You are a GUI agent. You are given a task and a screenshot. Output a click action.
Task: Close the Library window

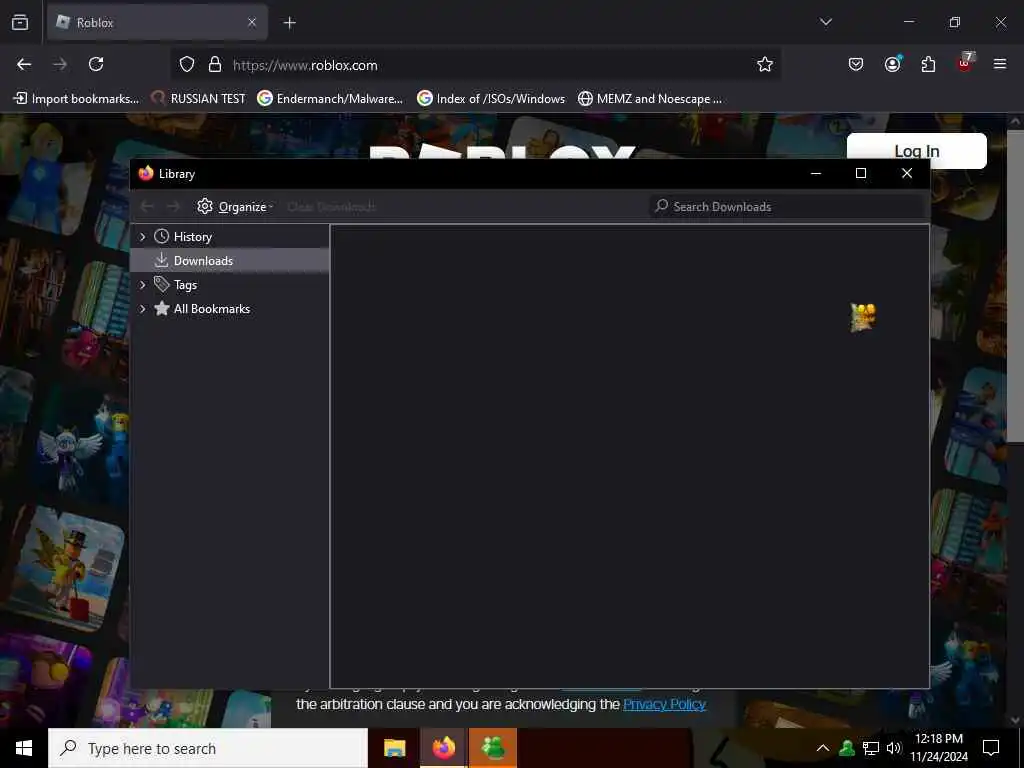906,173
